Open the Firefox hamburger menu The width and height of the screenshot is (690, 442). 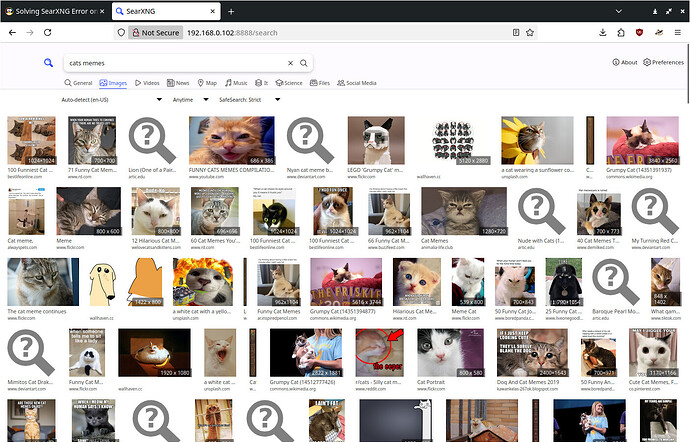click(675, 32)
